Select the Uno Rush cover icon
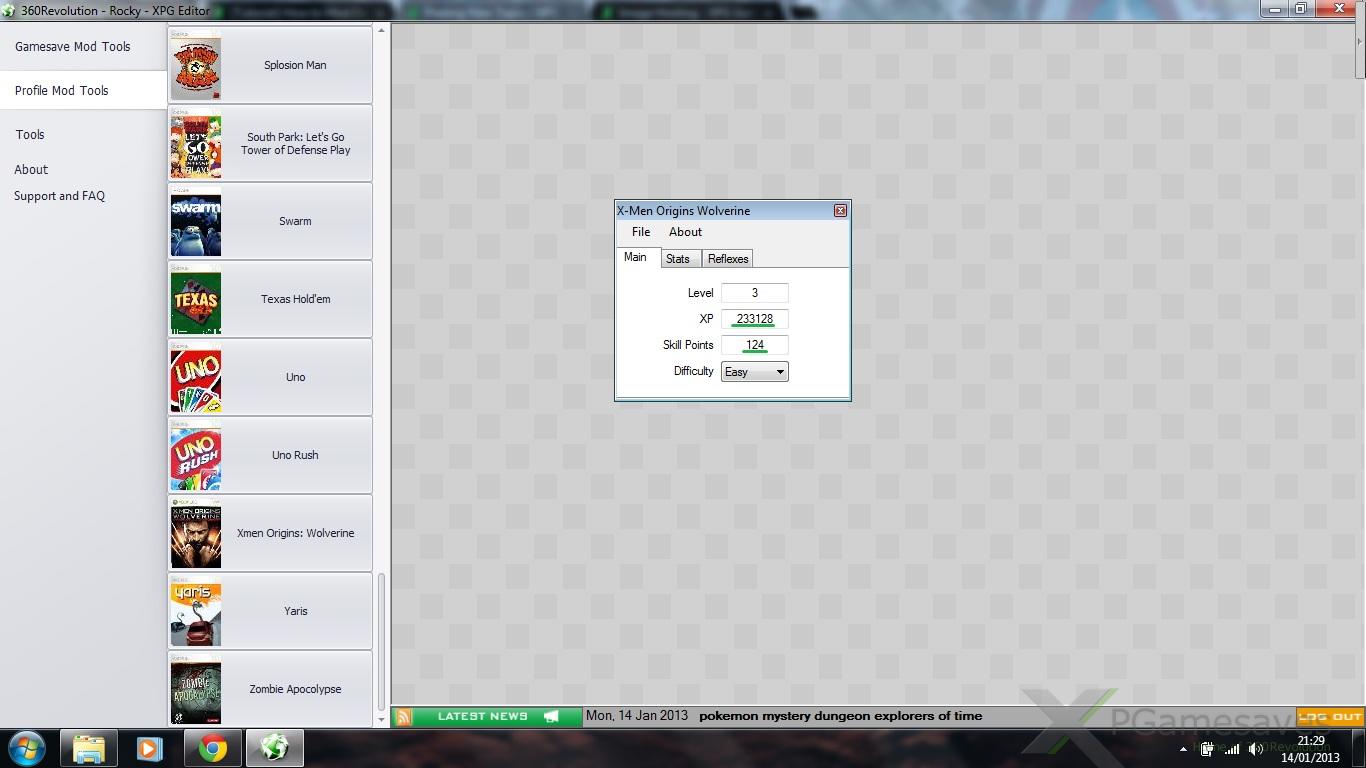Viewport: 1366px width, 768px height. (x=196, y=456)
